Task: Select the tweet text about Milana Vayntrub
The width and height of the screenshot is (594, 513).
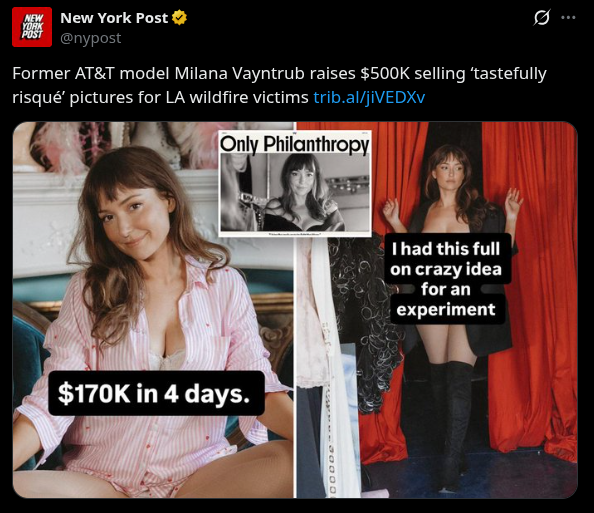Action: (279, 85)
